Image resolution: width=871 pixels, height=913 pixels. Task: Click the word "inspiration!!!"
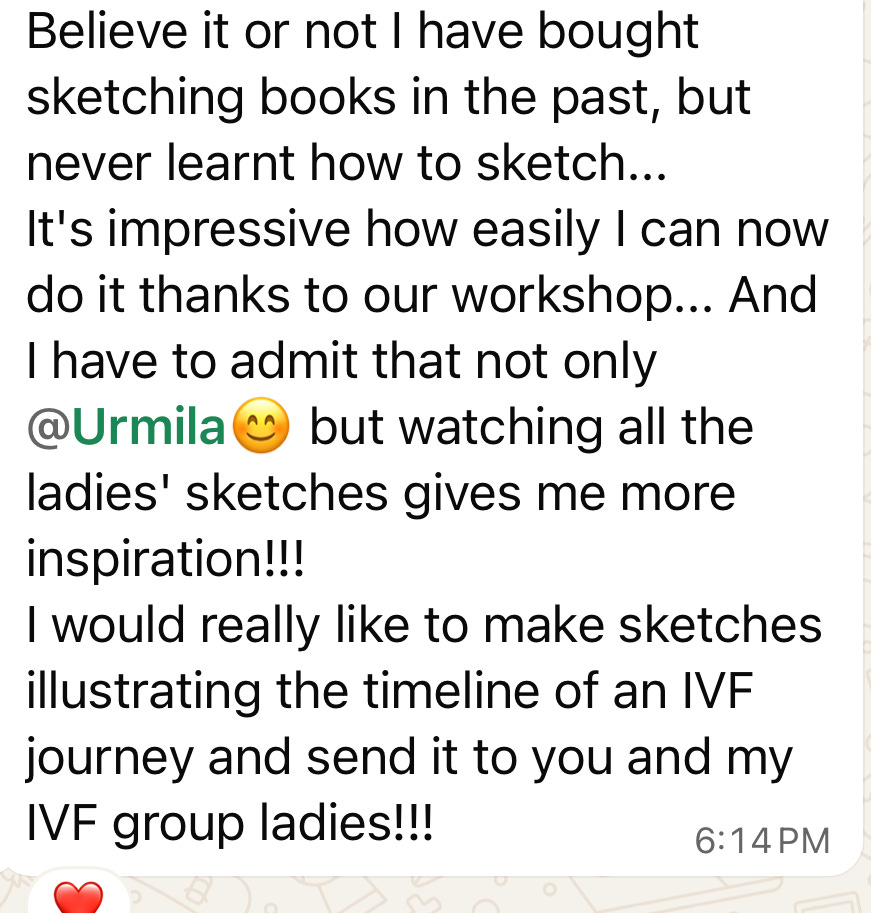coord(165,559)
